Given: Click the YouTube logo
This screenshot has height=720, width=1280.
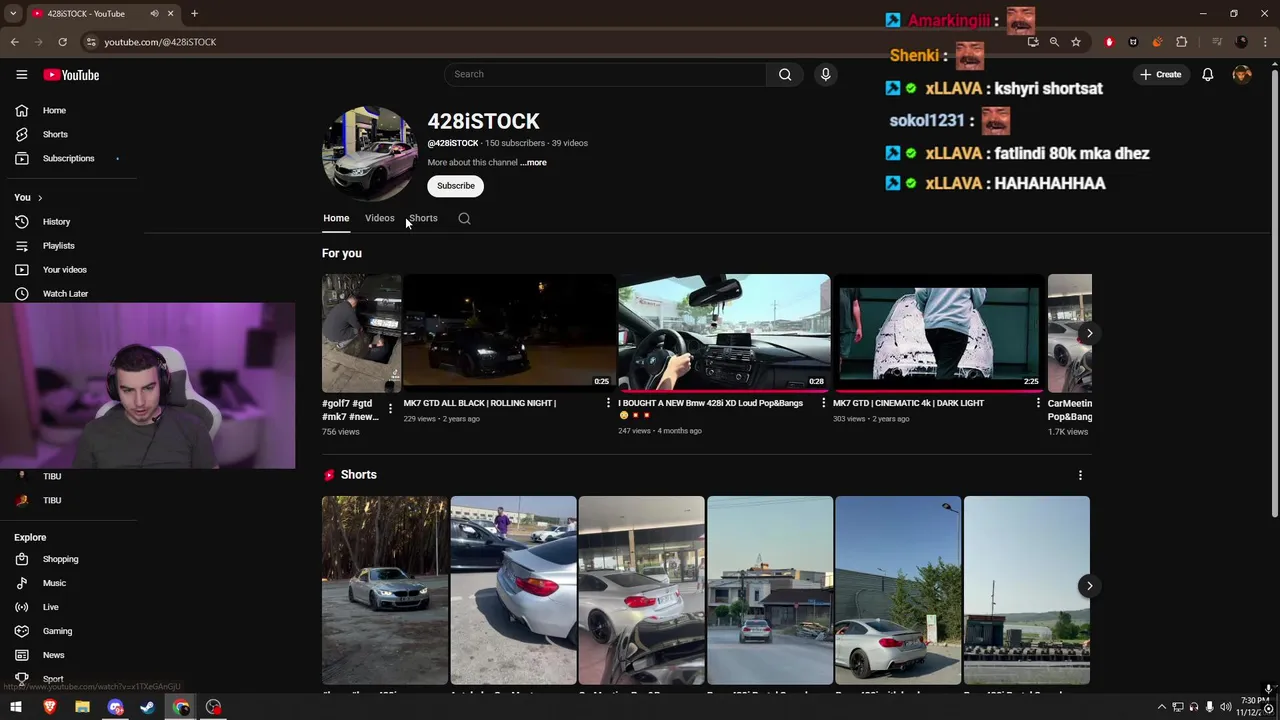Looking at the screenshot, I should click(71, 75).
